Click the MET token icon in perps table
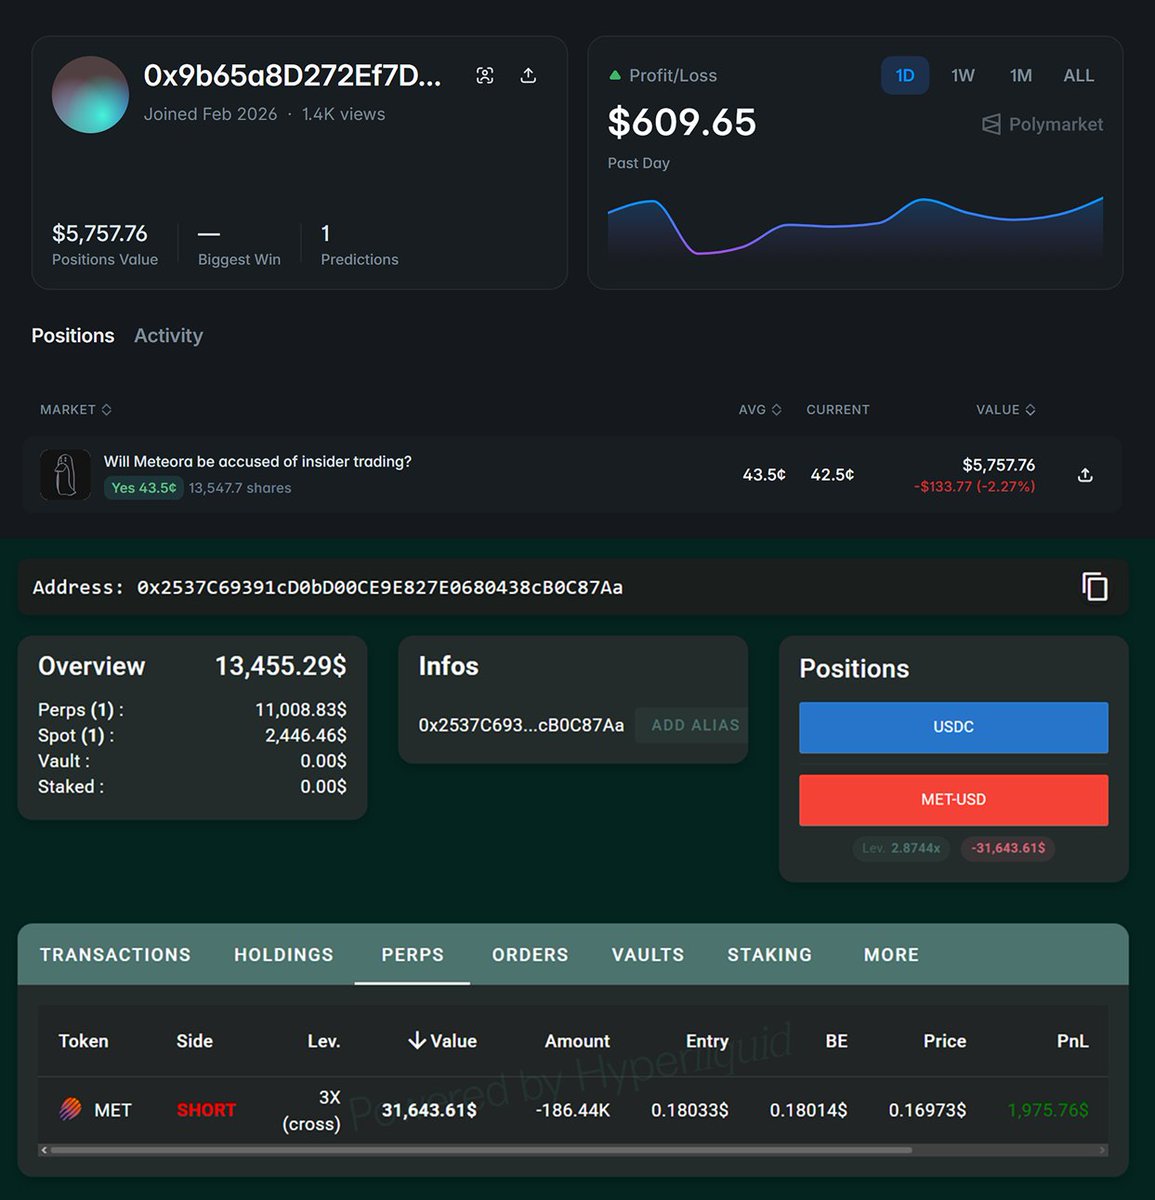The width and height of the screenshot is (1155, 1200). point(70,1109)
